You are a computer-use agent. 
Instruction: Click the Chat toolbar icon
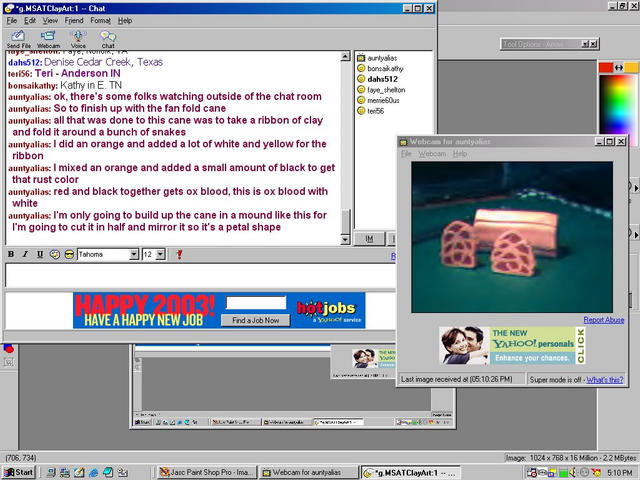(x=108, y=39)
